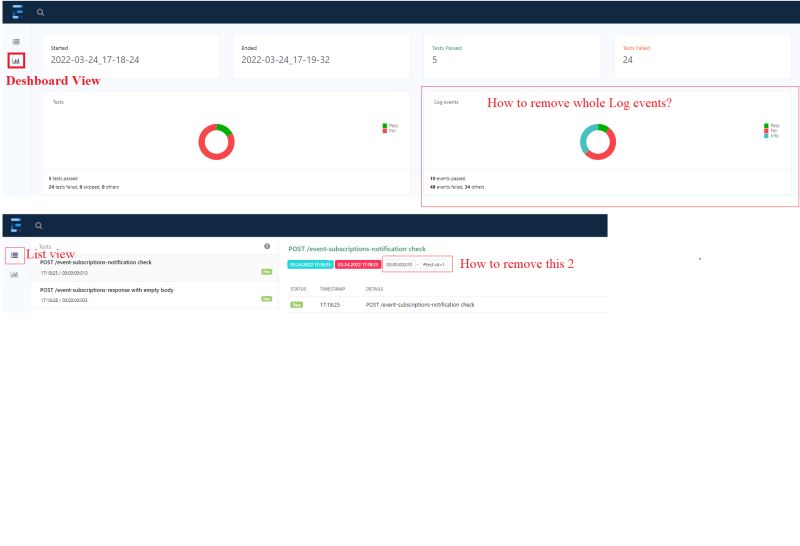
Task: Click the Pass status badge in log table
Action: (x=296, y=305)
